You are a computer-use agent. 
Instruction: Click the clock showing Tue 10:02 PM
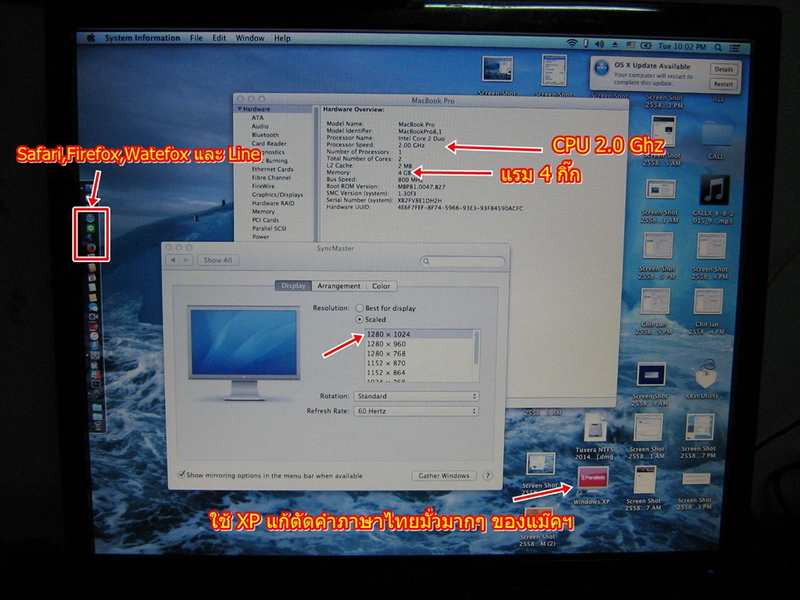click(x=682, y=46)
